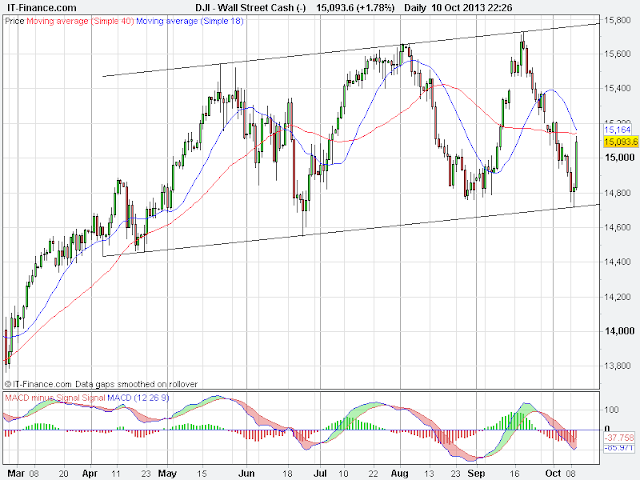This screenshot has width=640, height=480.
Task: Select 'Moving average (Simple 40)' legend entry
Action: point(80,21)
